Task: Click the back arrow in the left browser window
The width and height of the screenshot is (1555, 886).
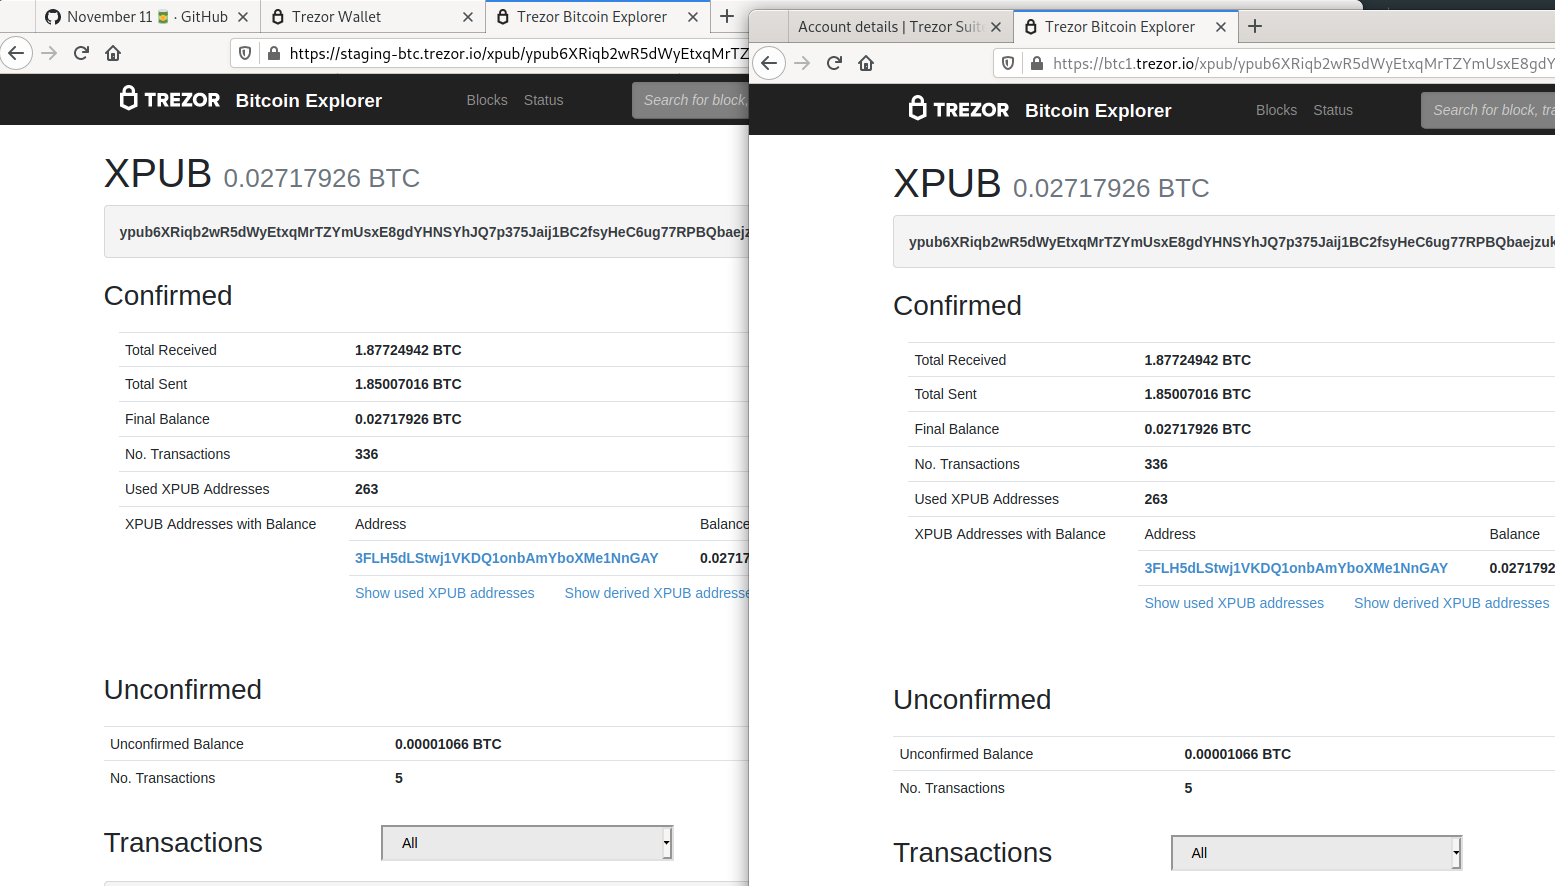Action: (x=17, y=53)
